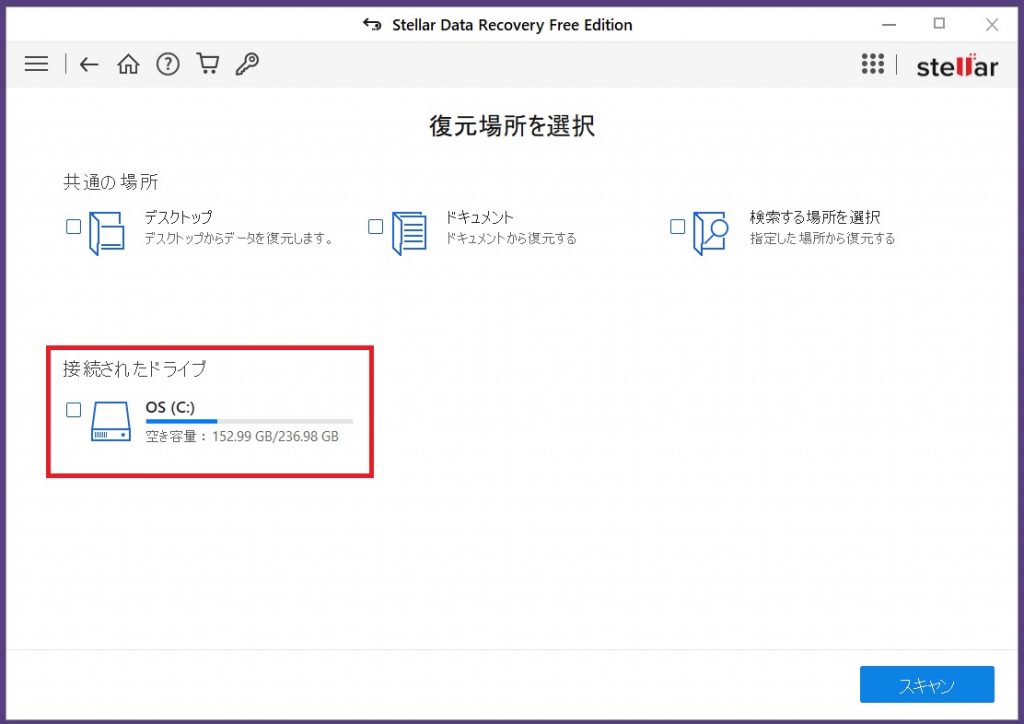This screenshot has height=724, width=1024.
Task: Open help via question mark icon
Action: click(x=168, y=64)
